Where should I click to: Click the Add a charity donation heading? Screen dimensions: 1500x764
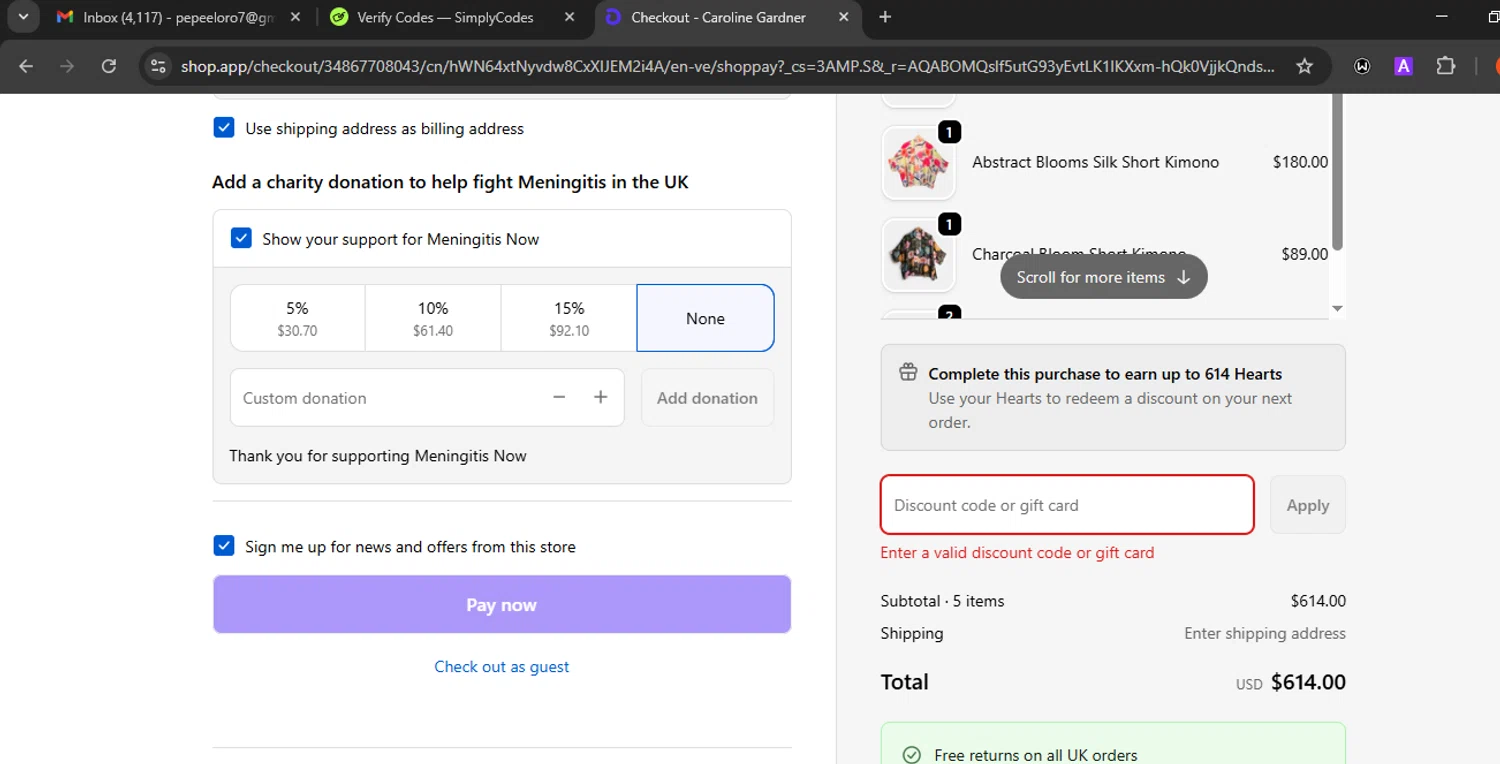(450, 182)
